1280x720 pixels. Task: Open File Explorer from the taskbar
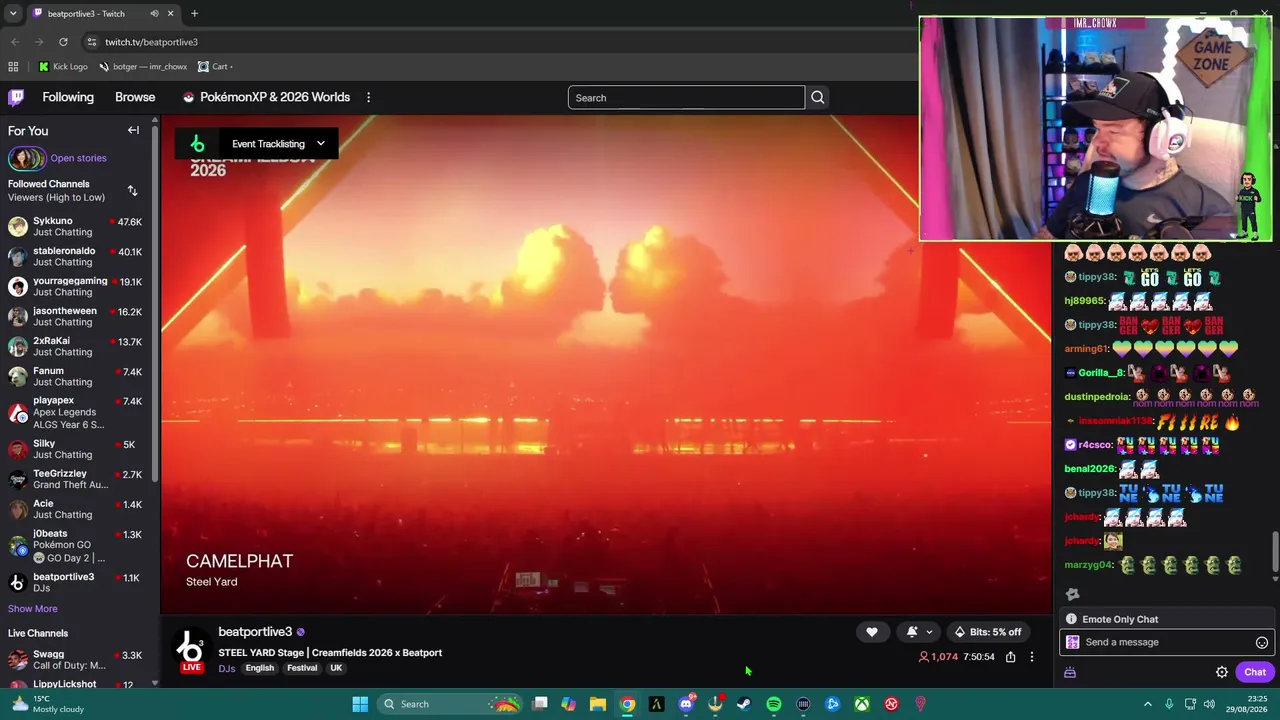click(x=598, y=704)
